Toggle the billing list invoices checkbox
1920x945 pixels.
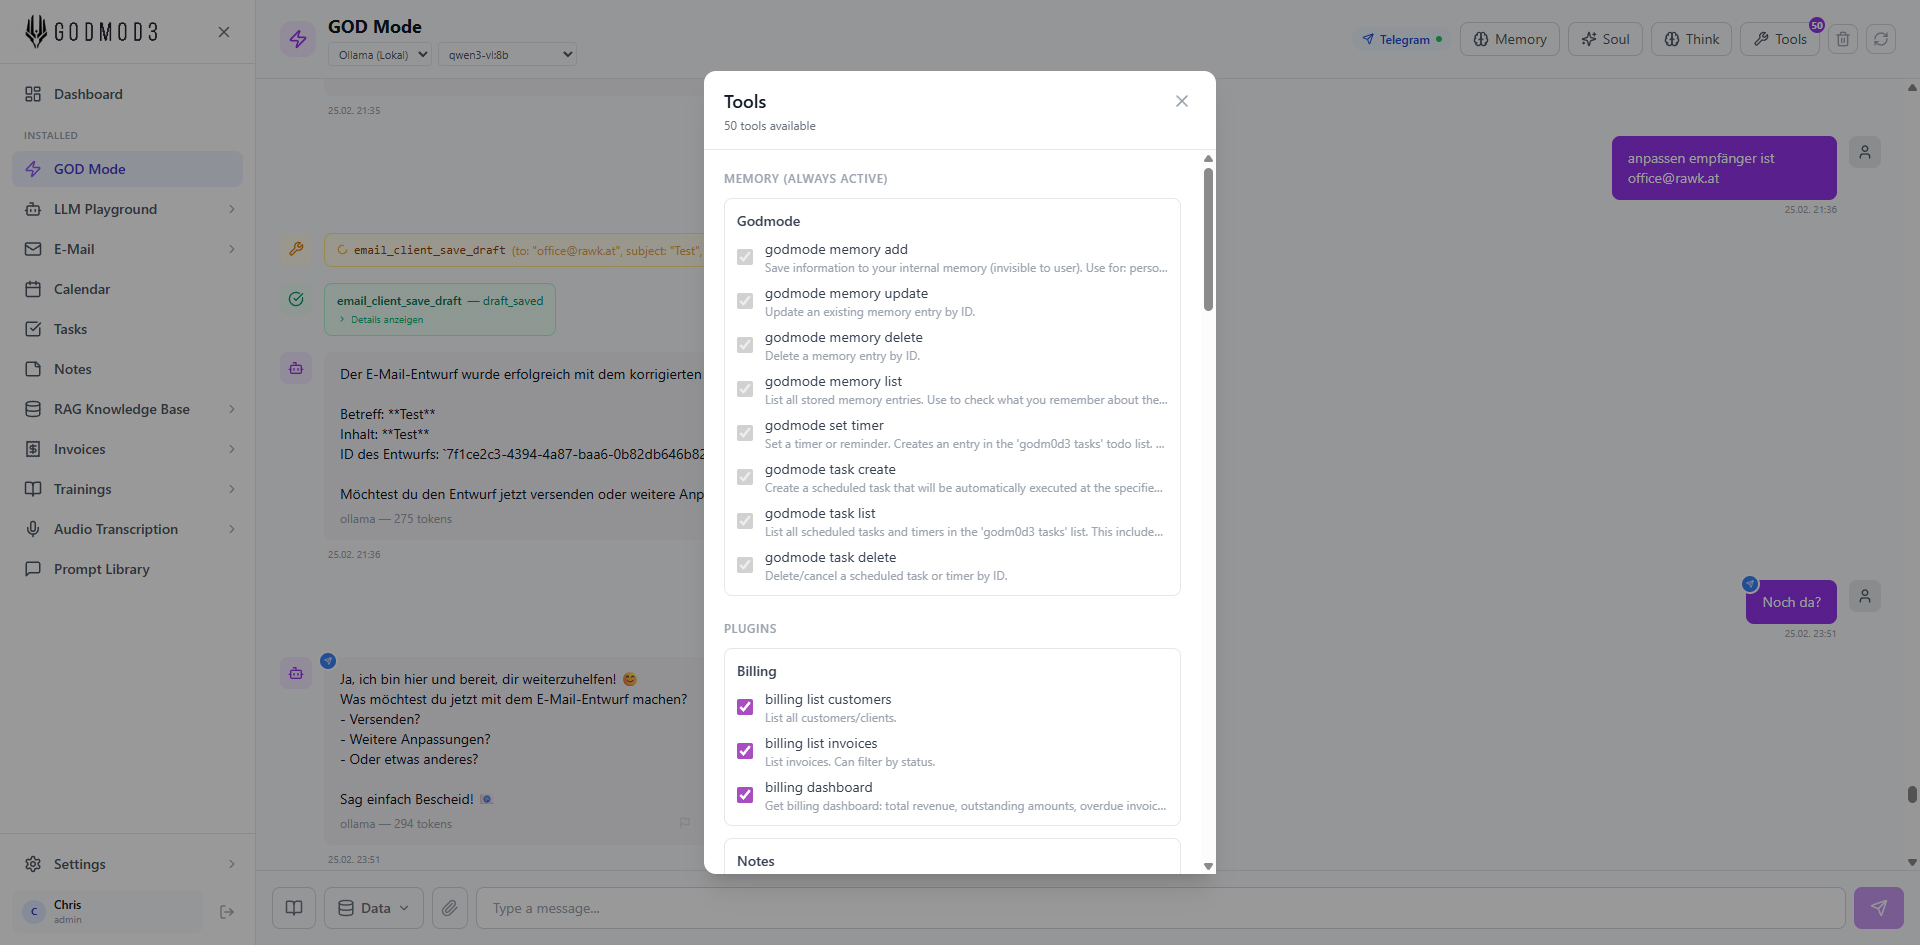point(745,751)
